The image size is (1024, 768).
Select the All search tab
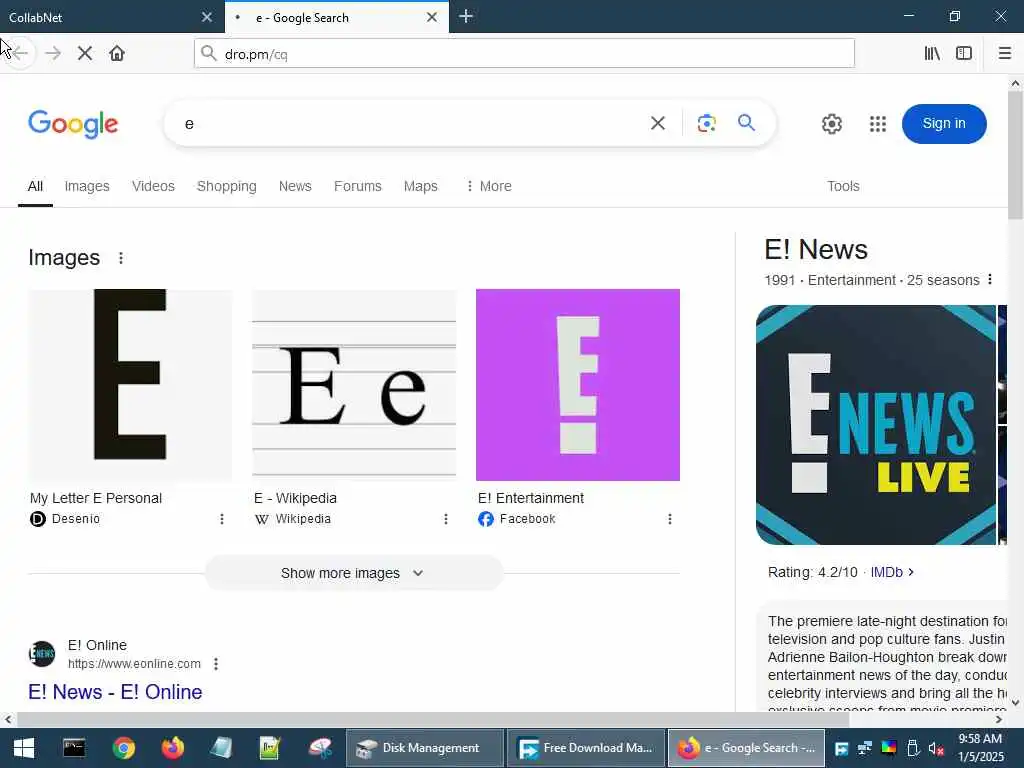pyautogui.click(x=35, y=186)
